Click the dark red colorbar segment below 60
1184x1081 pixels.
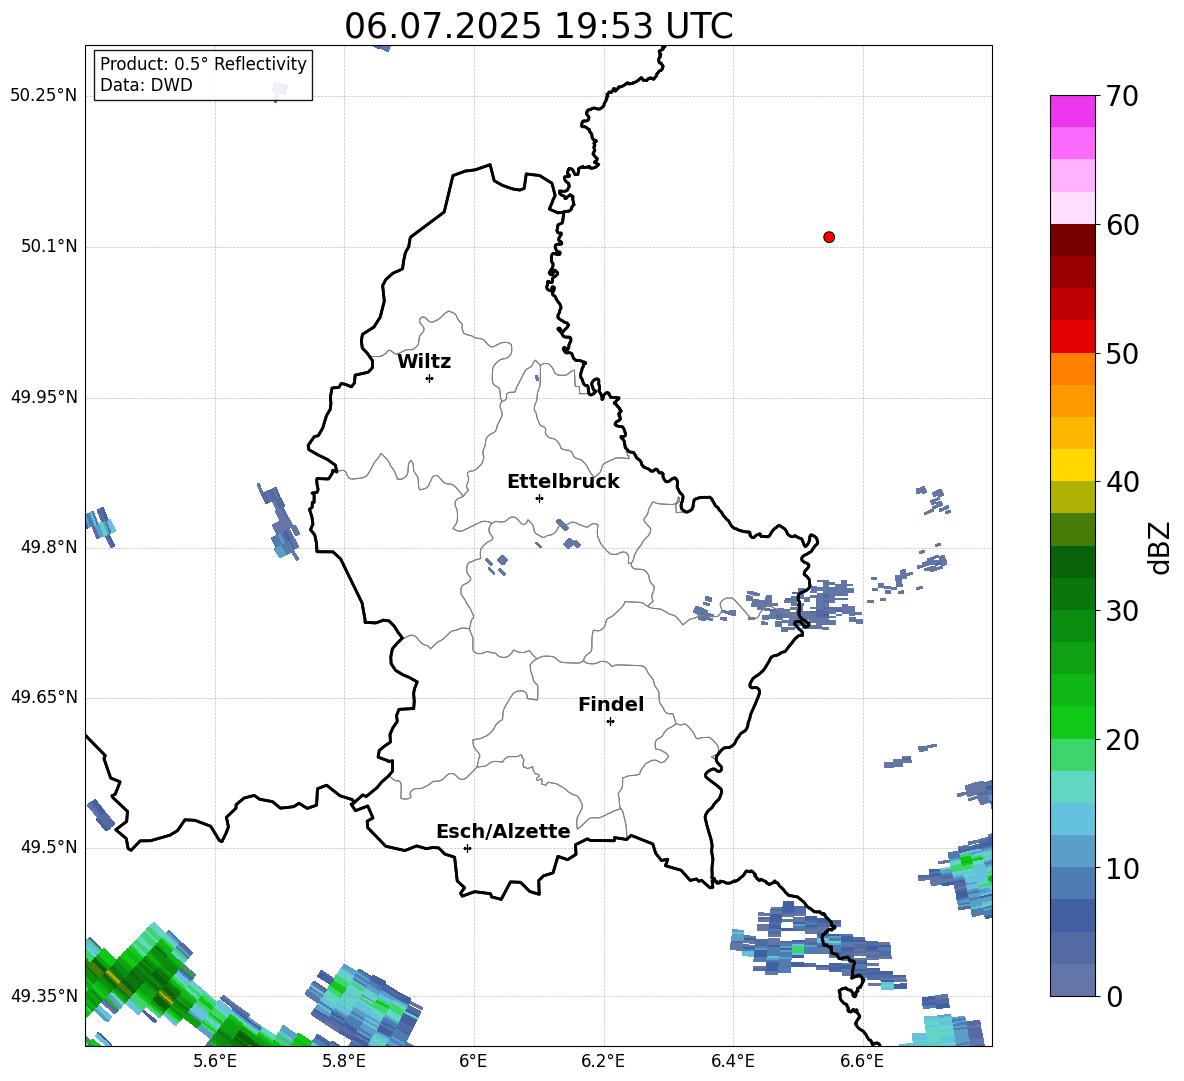pos(1072,240)
